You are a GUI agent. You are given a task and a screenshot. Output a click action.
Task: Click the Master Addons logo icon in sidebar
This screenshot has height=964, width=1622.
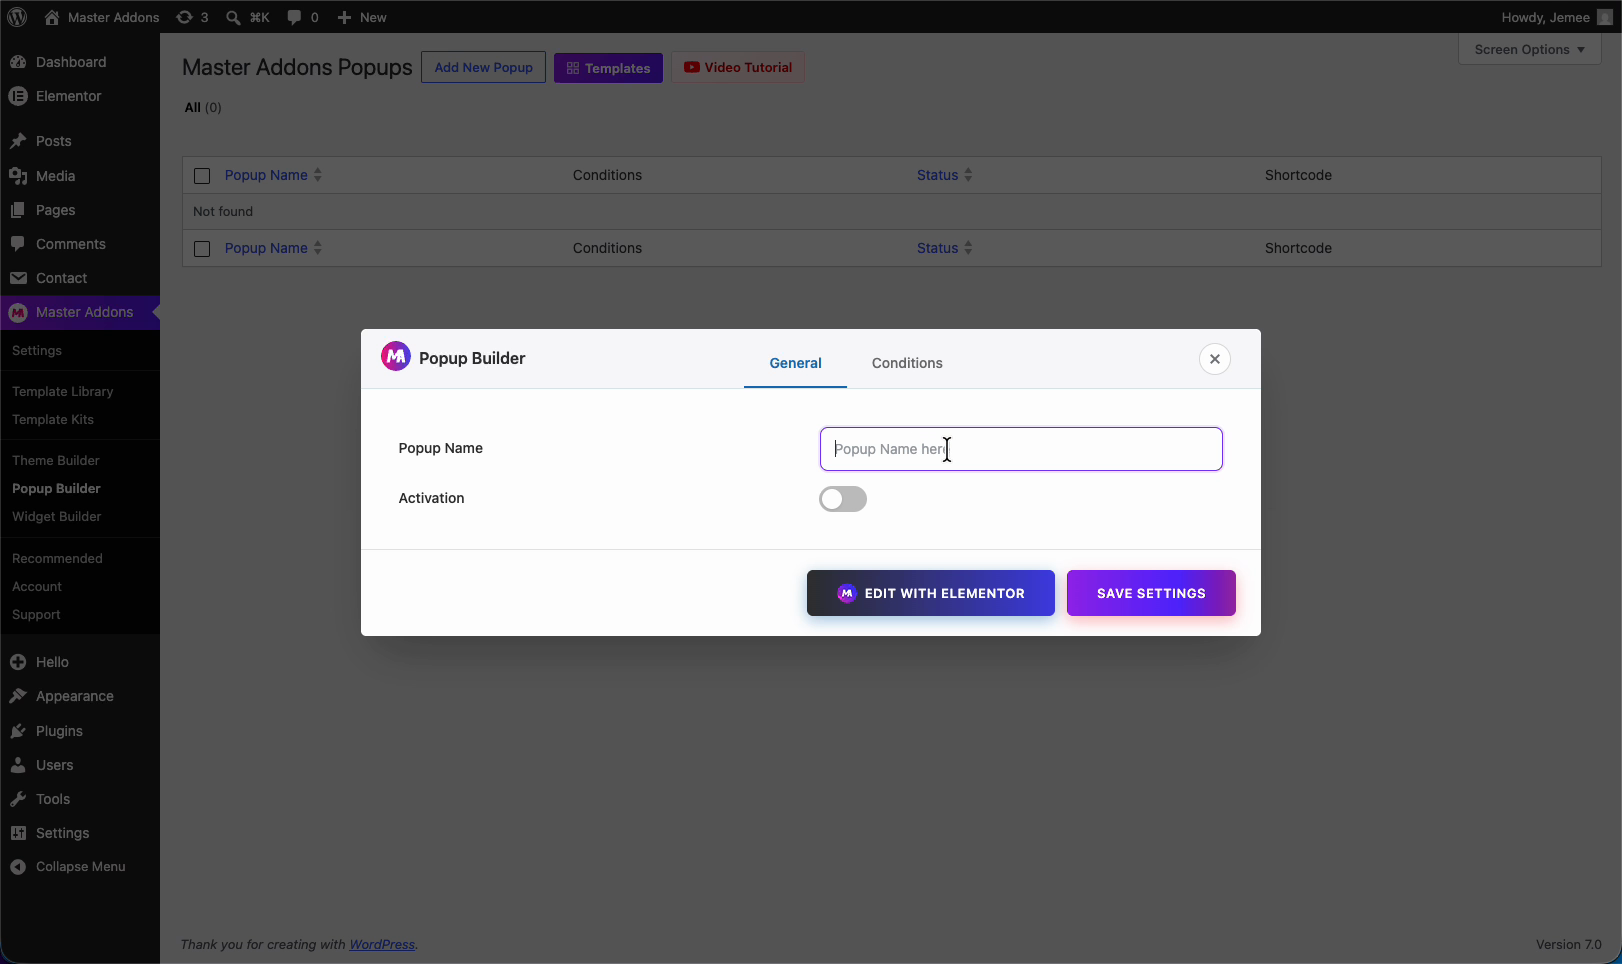(x=18, y=312)
